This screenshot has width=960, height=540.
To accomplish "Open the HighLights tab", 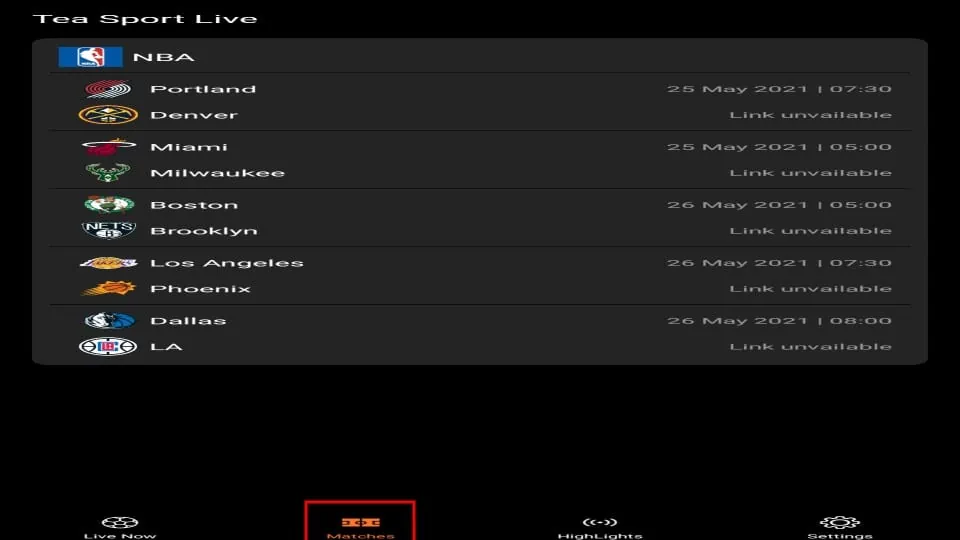I will pyautogui.click(x=600, y=528).
